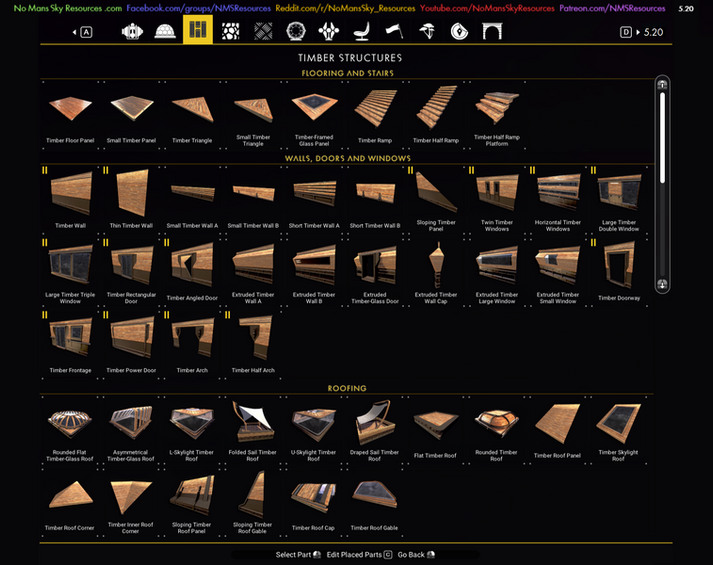Viewport: 713px width, 565px height.
Task: Switch to the mushroom flora category tab
Action: pyautogui.click(x=427, y=31)
